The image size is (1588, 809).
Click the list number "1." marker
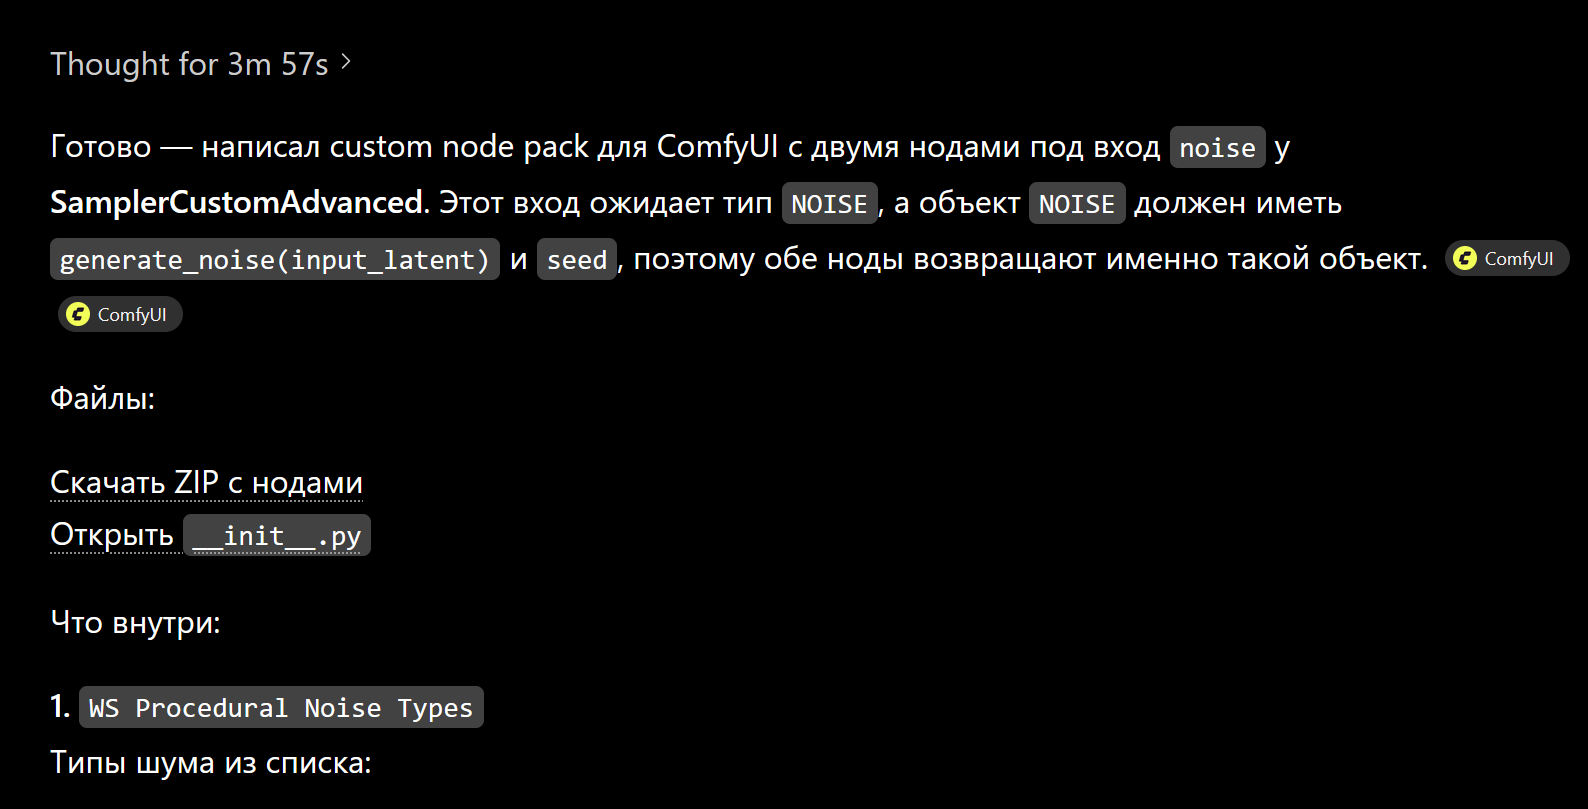(60, 707)
